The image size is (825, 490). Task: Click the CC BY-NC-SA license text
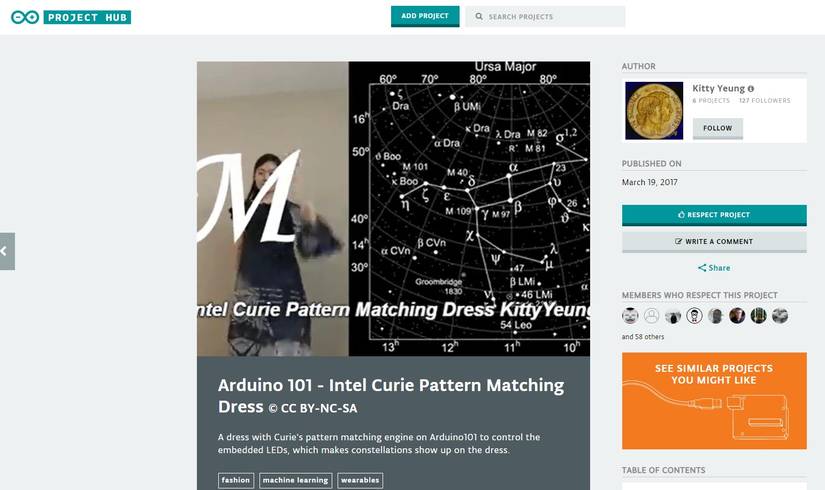coord(313,408)
